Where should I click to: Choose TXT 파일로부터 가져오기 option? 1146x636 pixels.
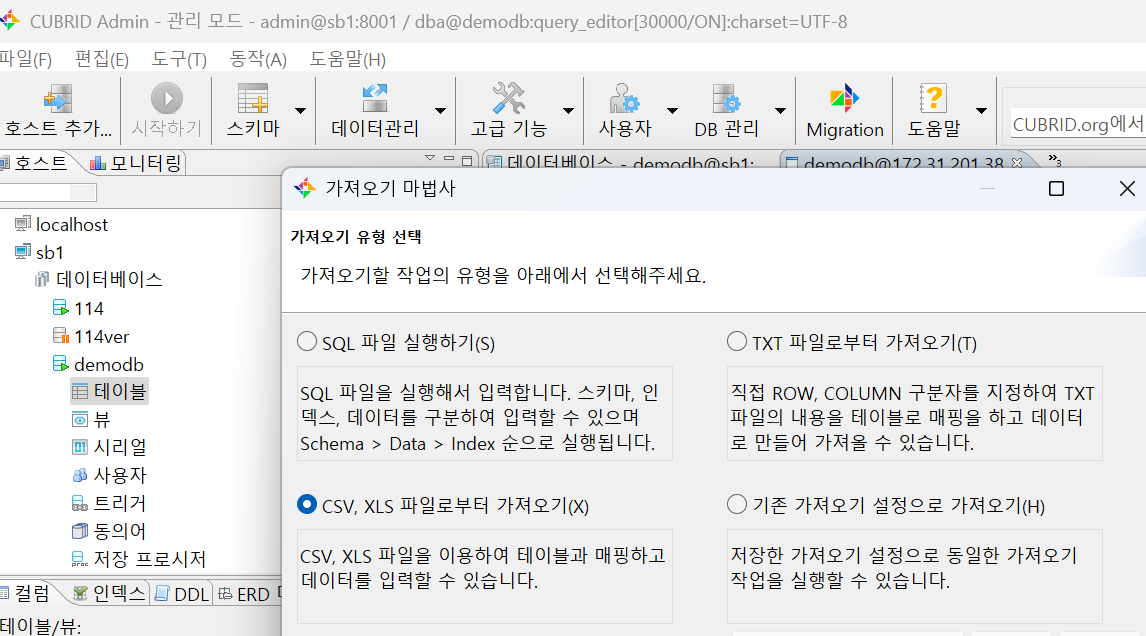click(x=736, y=341)
